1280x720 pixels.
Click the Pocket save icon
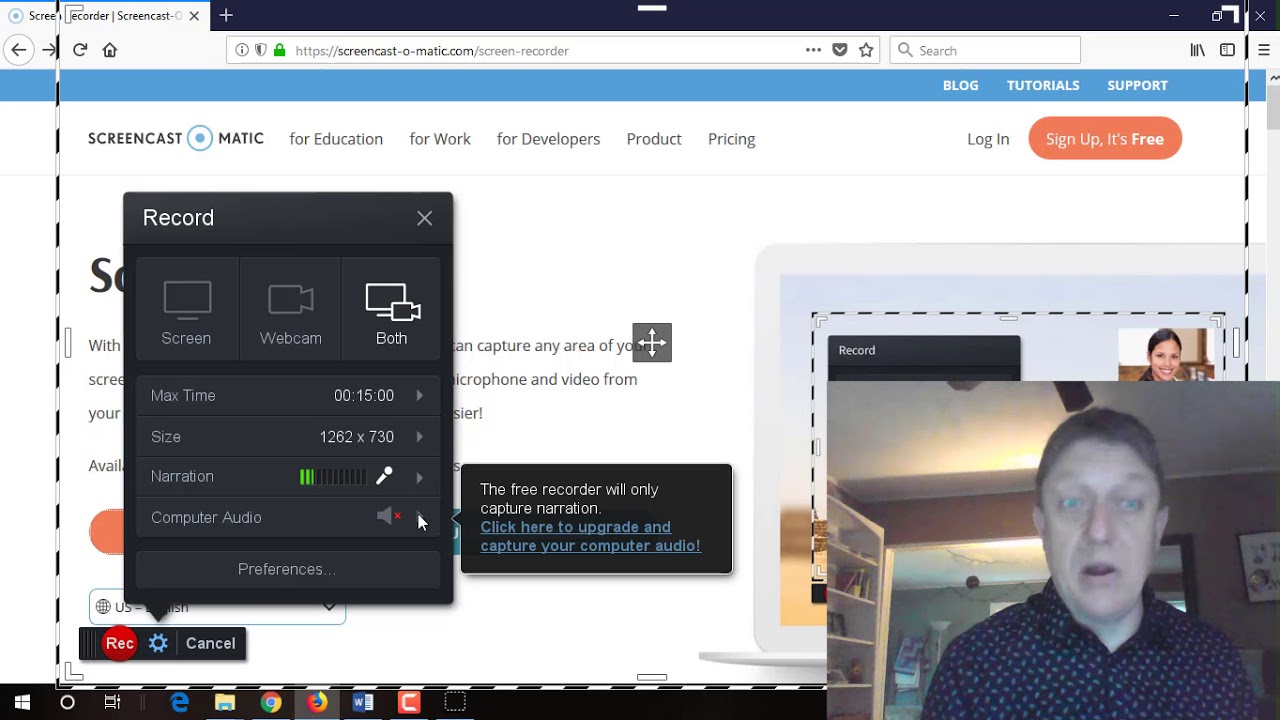[840, 50]
